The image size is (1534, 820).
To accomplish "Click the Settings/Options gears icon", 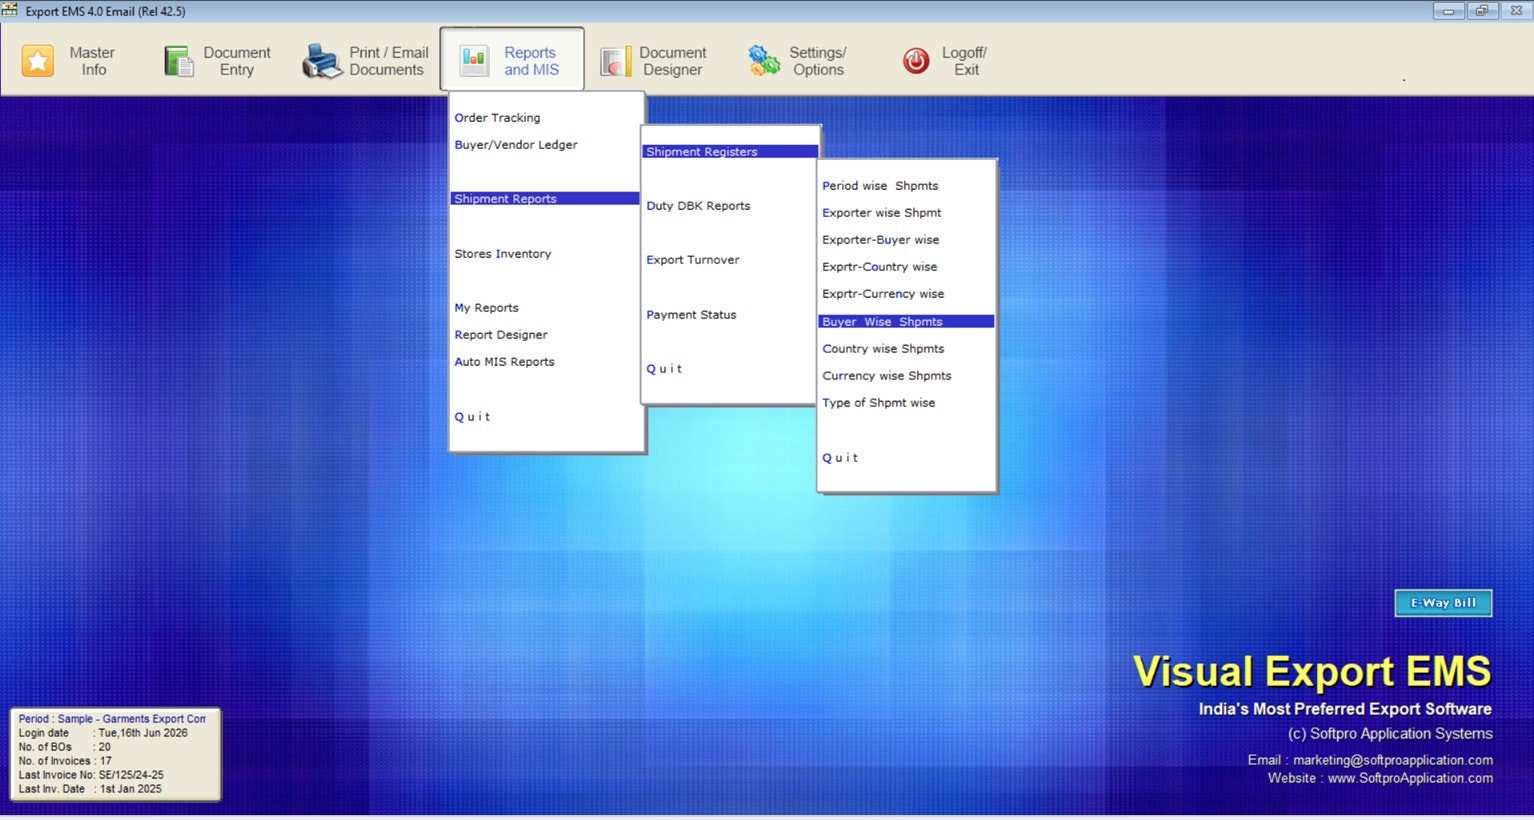I will 764,61.
